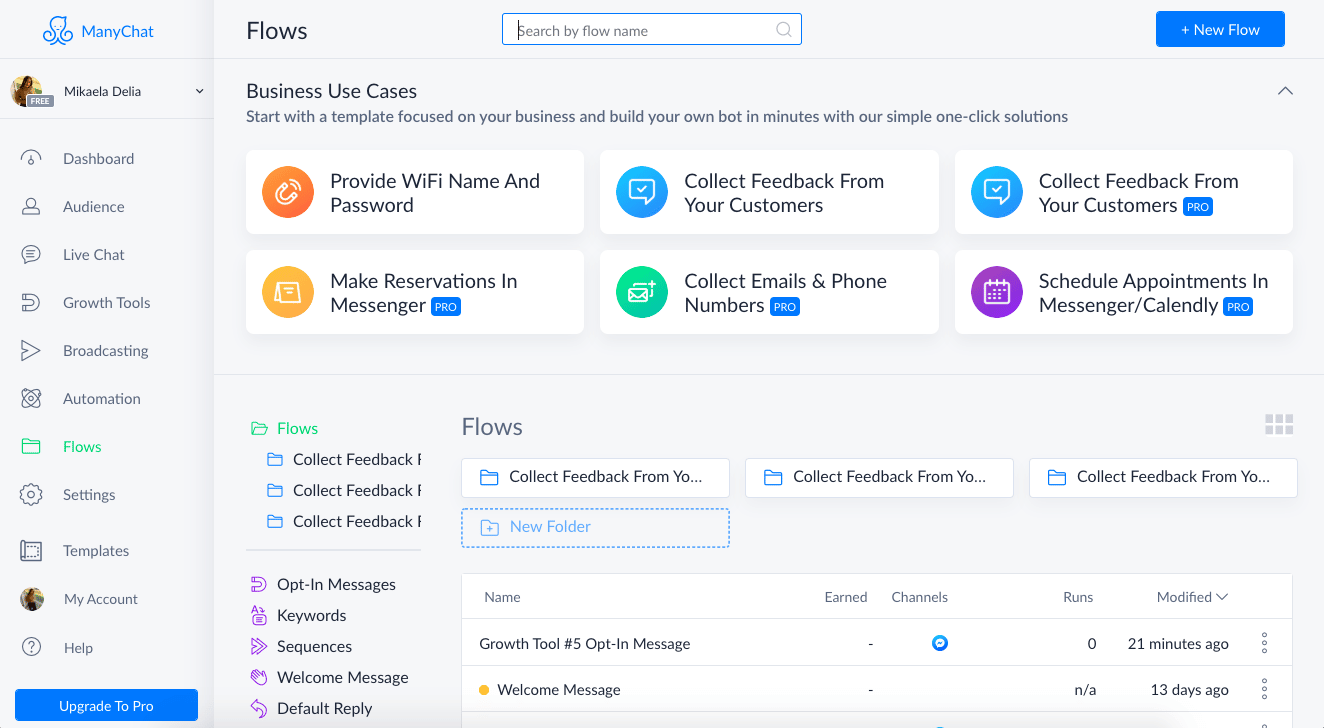
Task: Click Mikaela Delia profile avatar
Action: coord(26,91)
